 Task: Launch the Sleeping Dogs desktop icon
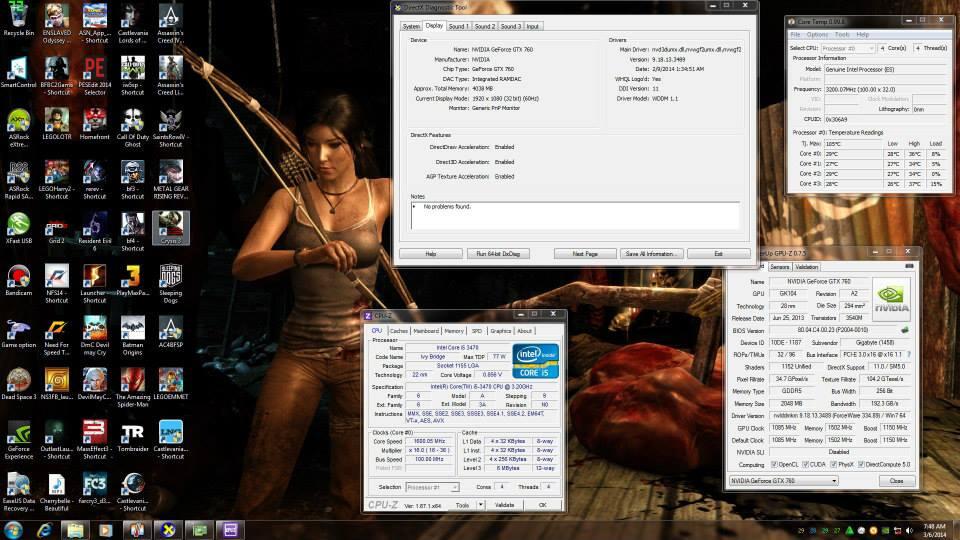[170, 285]
